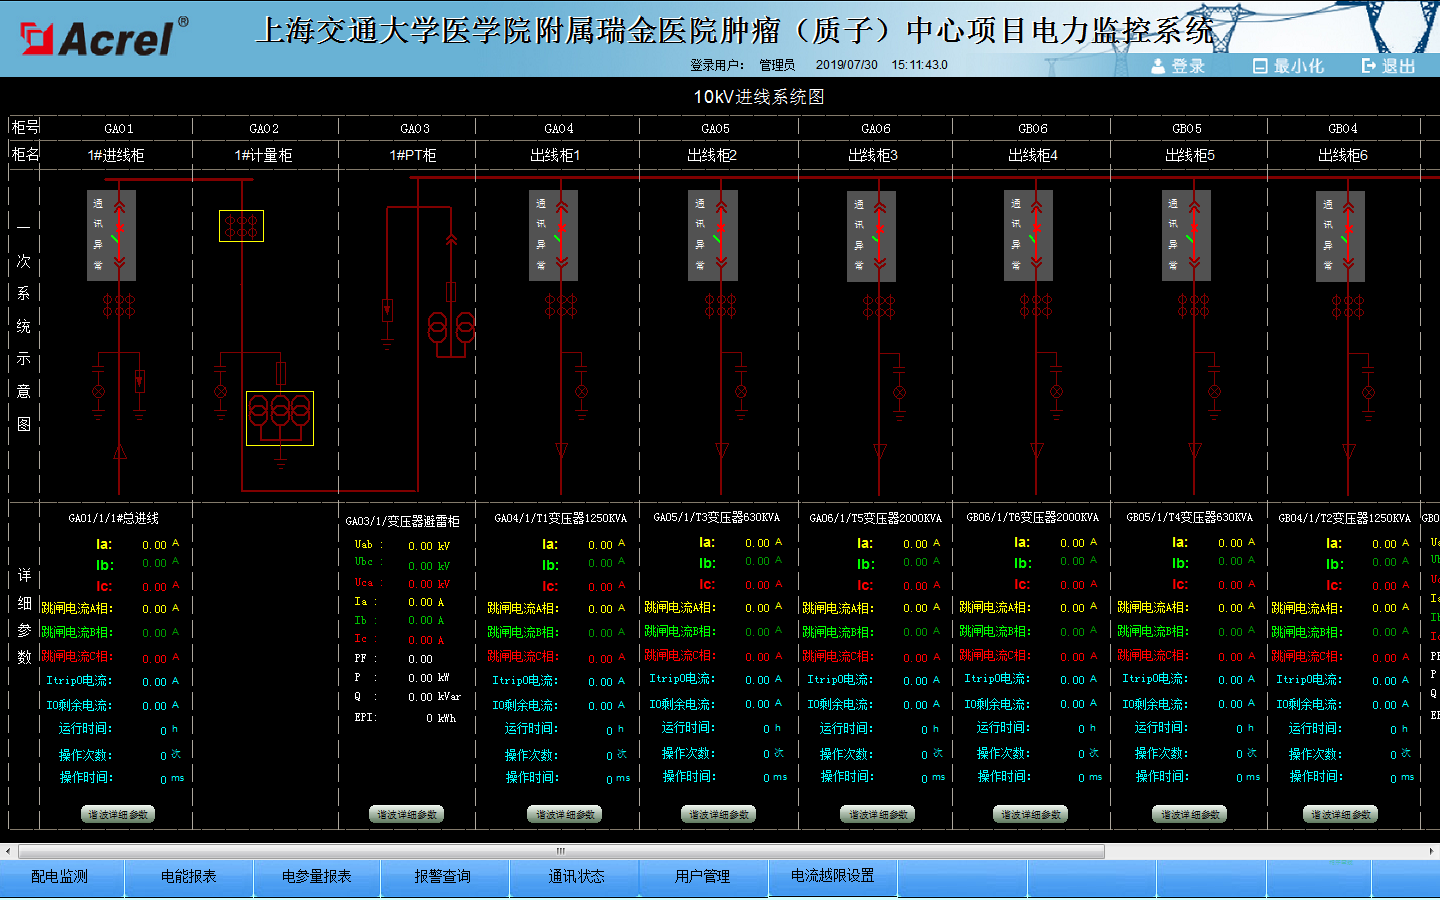Viewport: 1440px width, 900px height.
Task: Click the GA04 出线柜1 circuit breaker symbol
Action: 555,236
